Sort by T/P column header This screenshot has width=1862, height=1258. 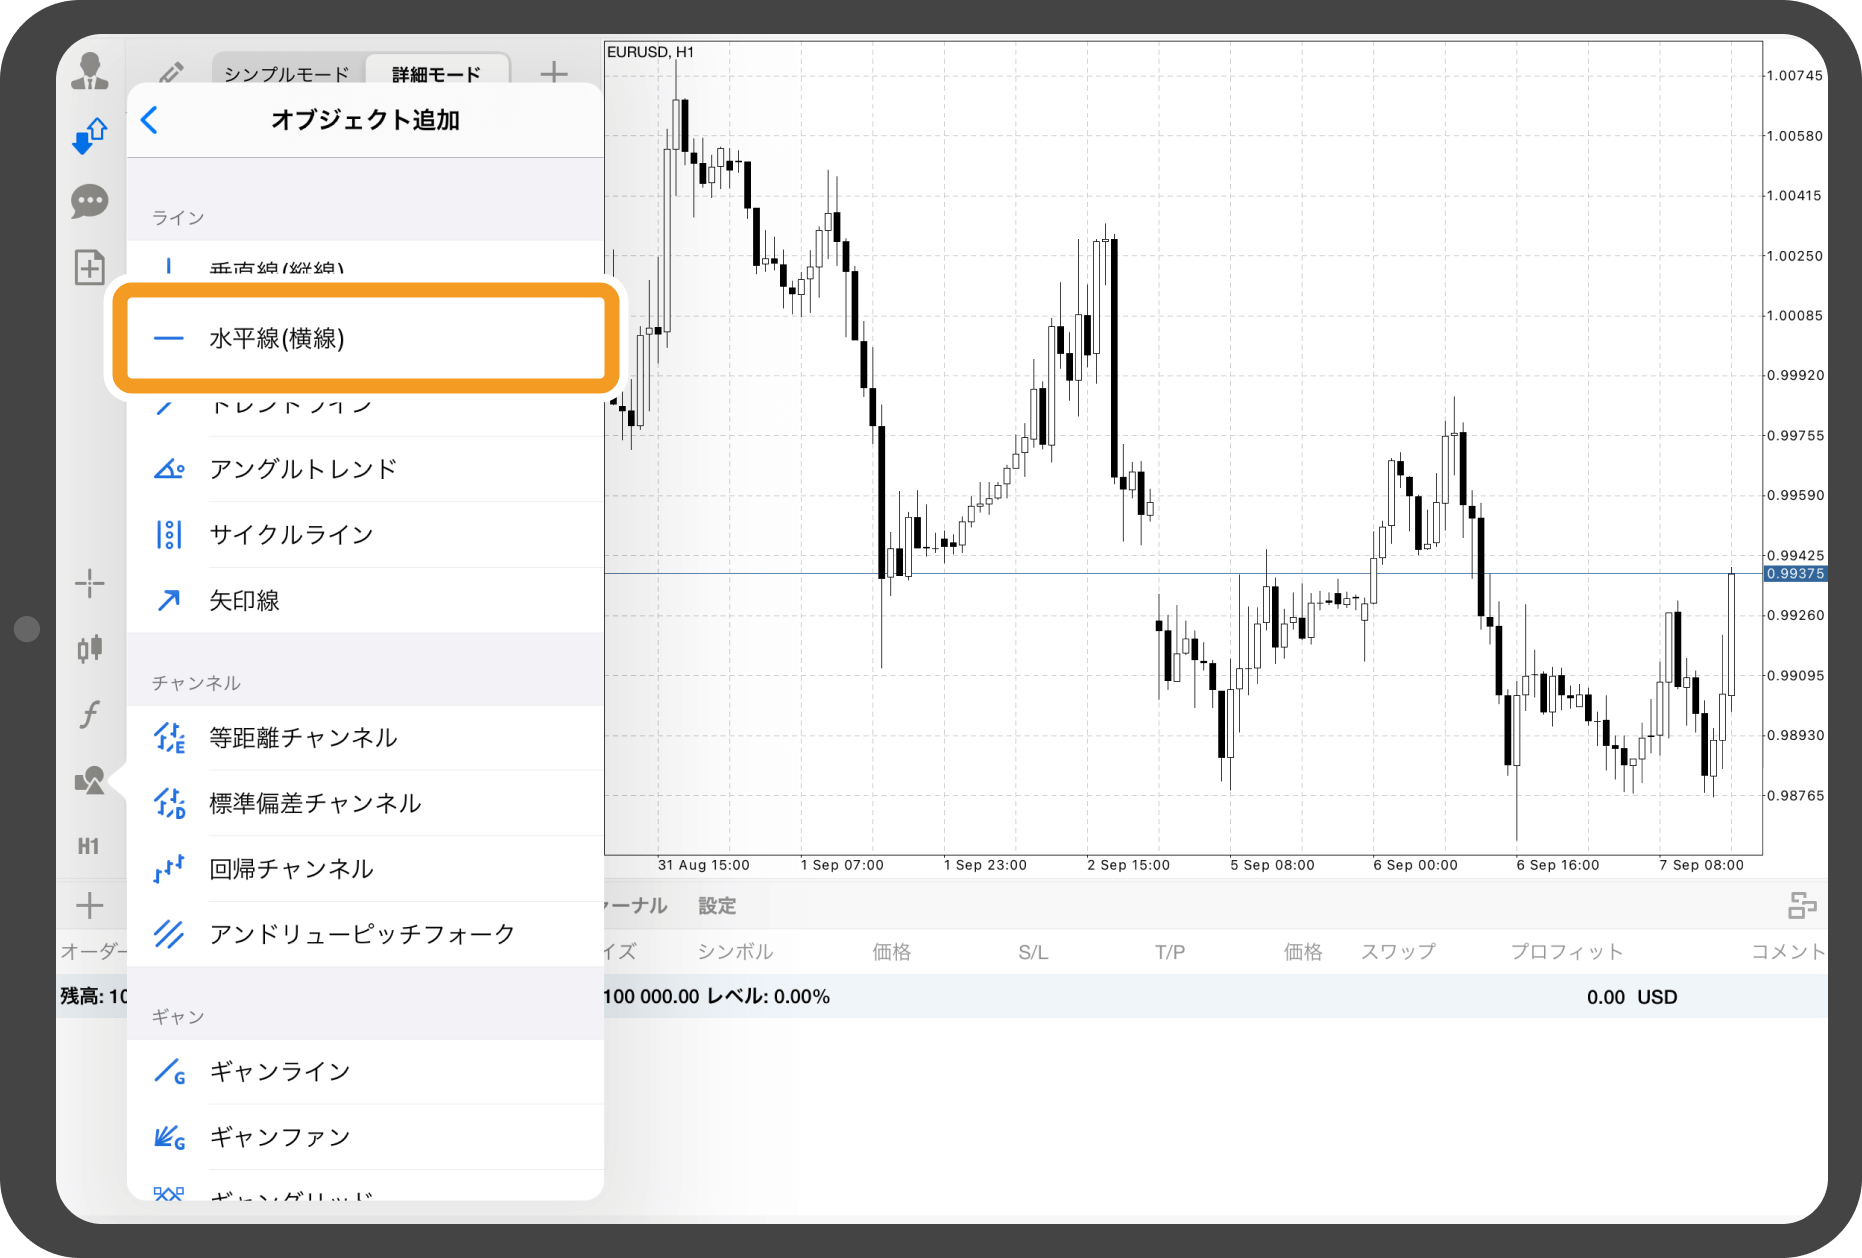[x=1170, y=952]
